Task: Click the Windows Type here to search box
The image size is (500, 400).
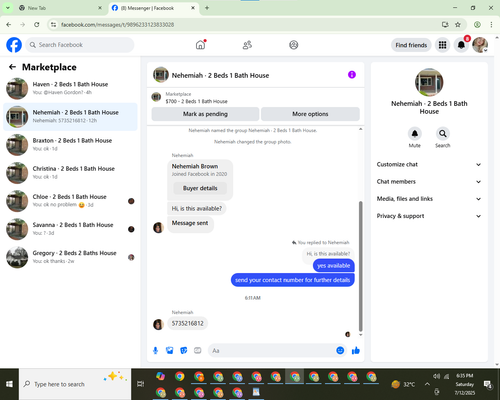Action: coord(75,384)
